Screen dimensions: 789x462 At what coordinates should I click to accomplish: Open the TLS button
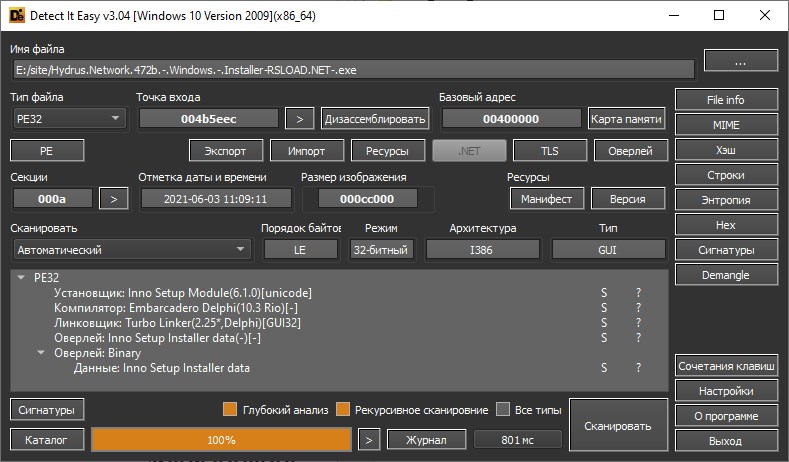point(549,150)
